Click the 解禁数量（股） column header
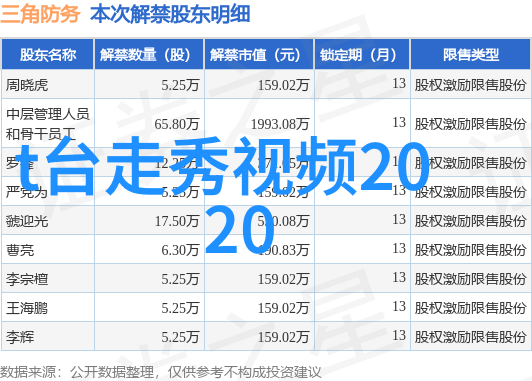This screenshot has height=381, width=532. tap(149, 55)
